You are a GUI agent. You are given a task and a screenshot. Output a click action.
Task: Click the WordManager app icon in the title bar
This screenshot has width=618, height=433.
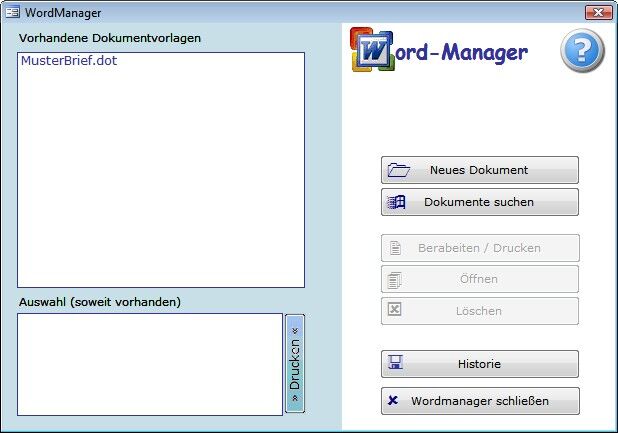13,12
